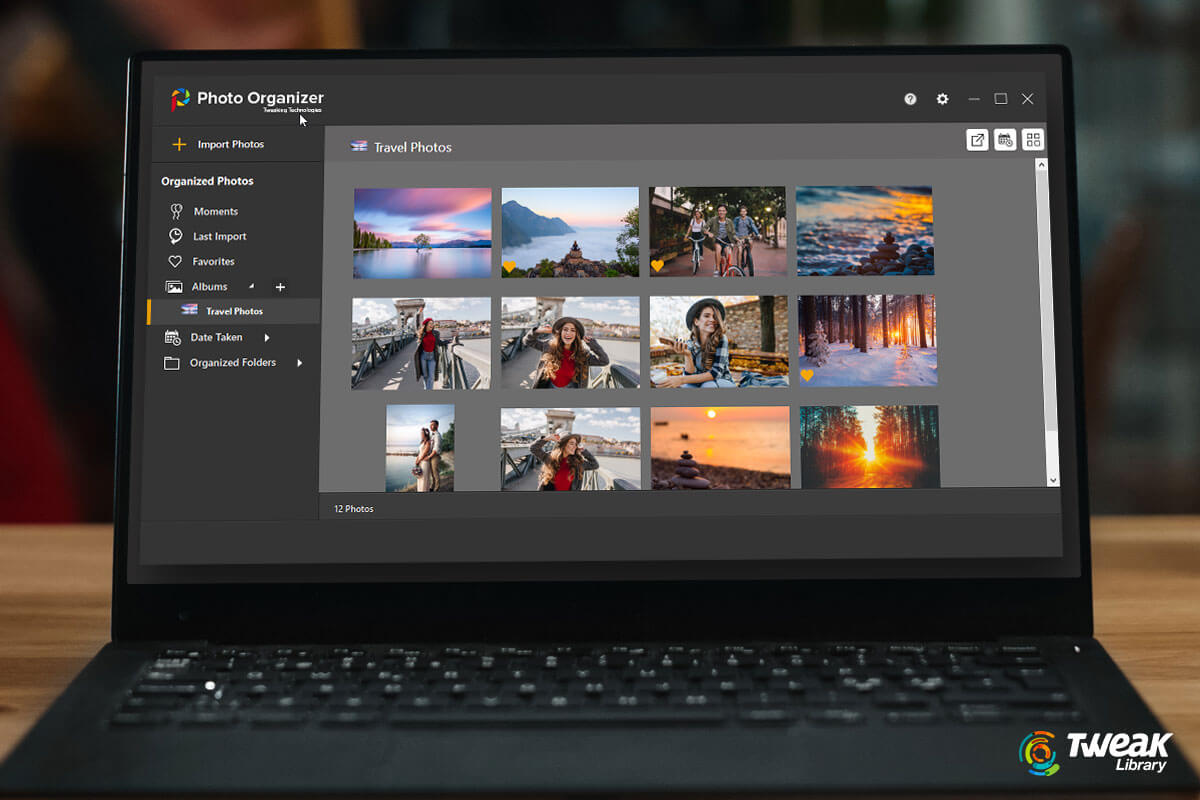The width and height of the screenshot is (1200, 800).
Task: Unfavorite the misty mountain photo
Action: point(508,265)
